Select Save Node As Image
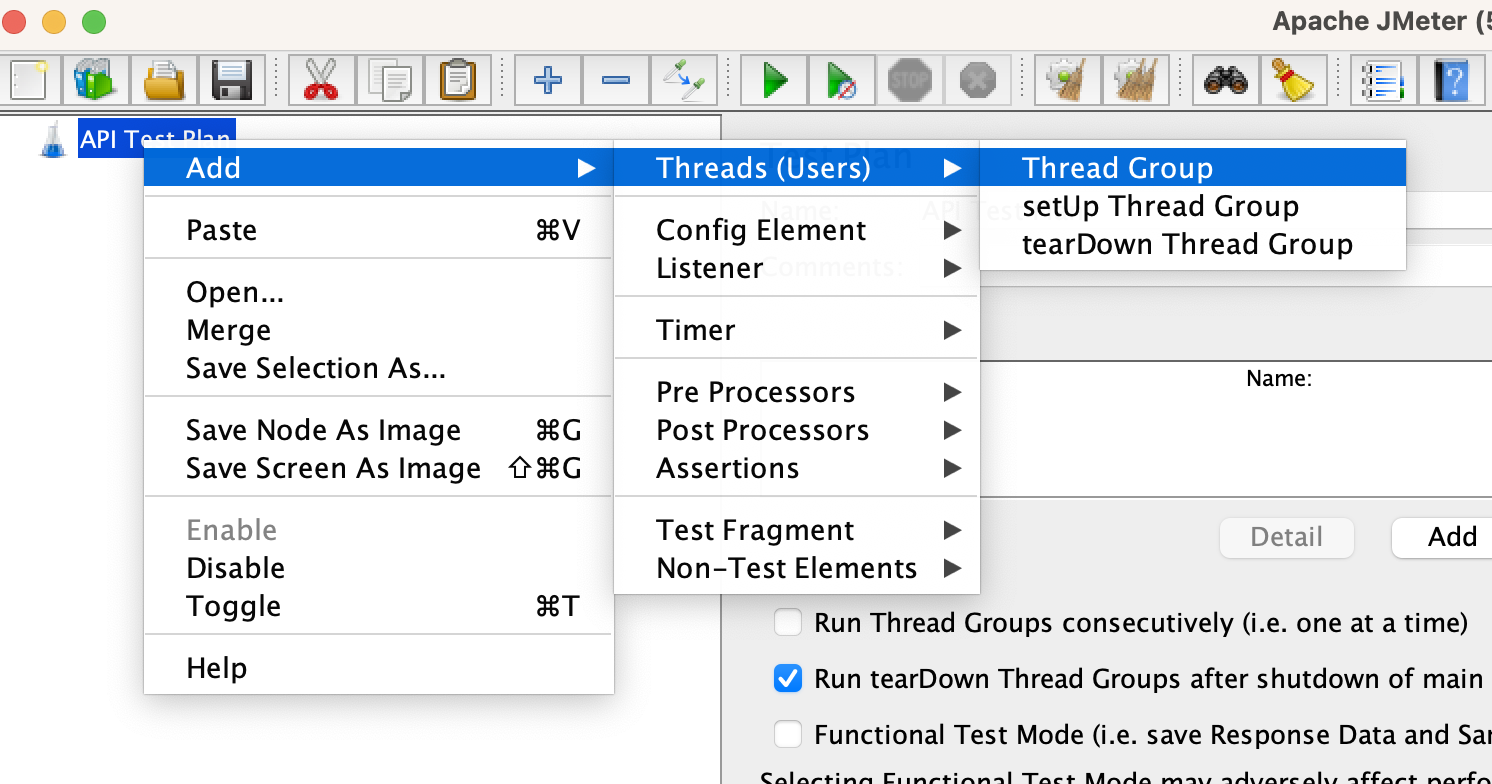Image resolution: width=1492 pixels, height=784 pixels. (378, 430)
